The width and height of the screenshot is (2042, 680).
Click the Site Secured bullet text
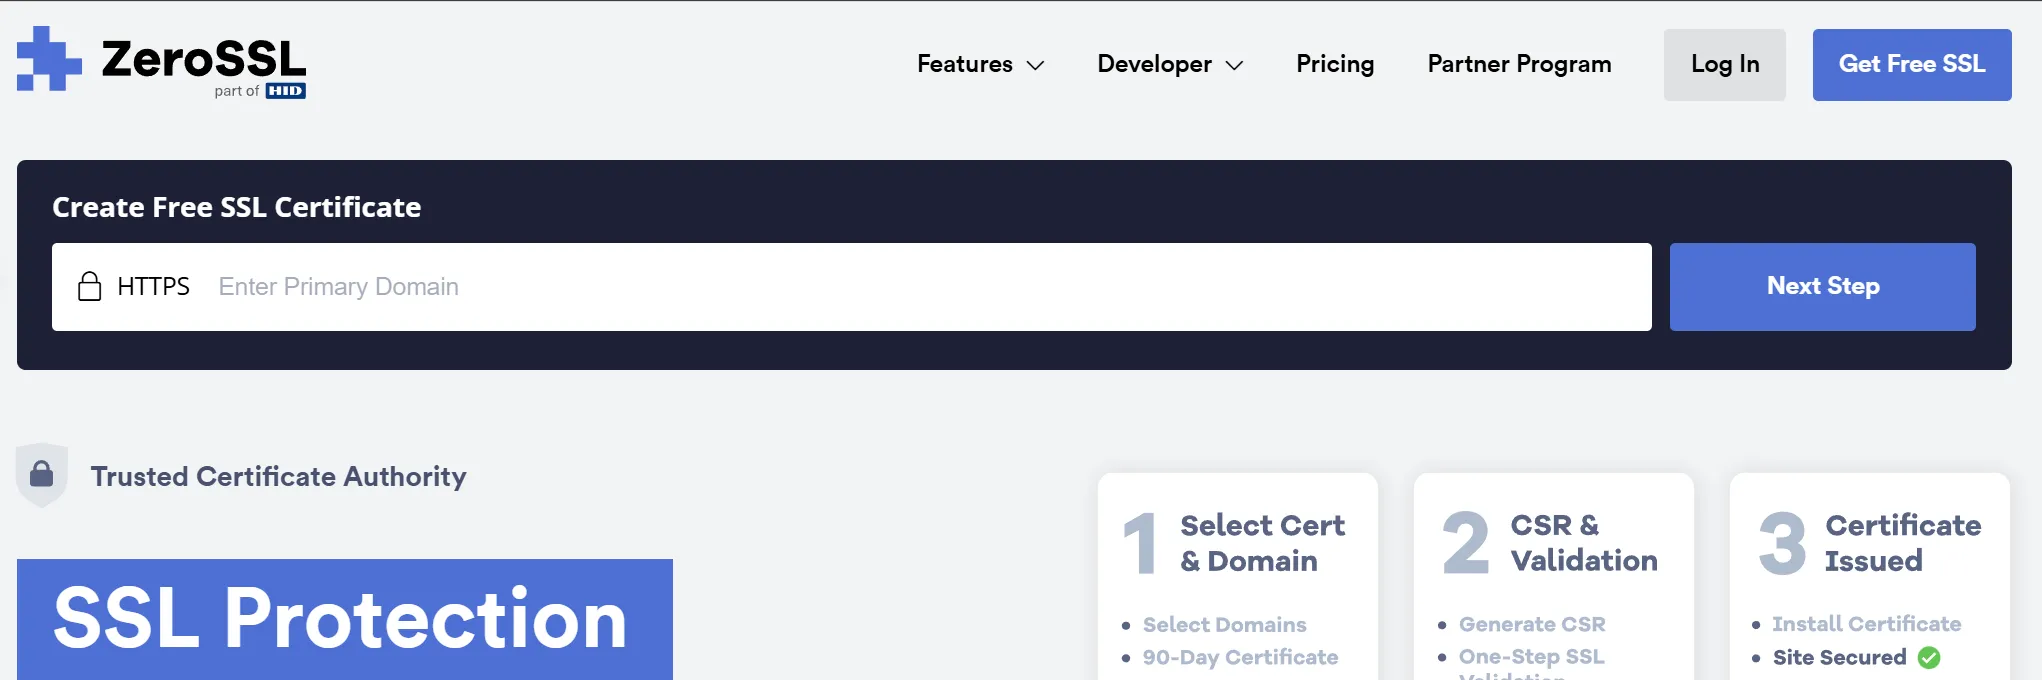[x=1840, y=657]
